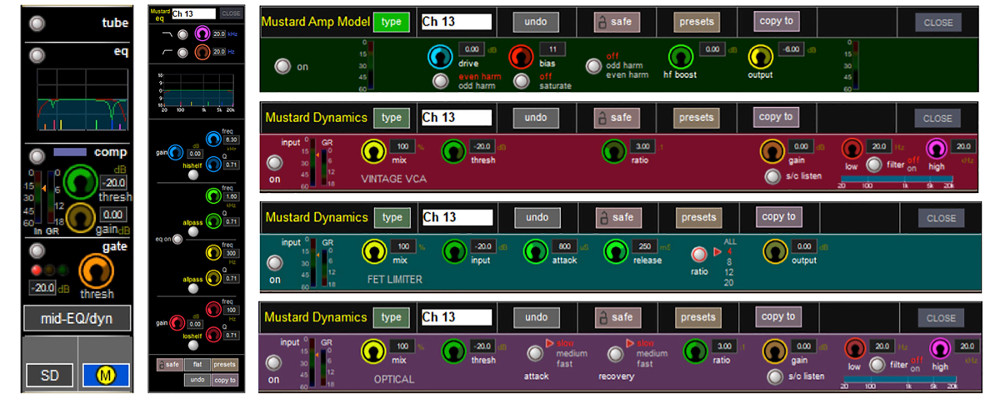Image resolution: width=1000 pixels, height=400 pixels.
Task: Toggle the tube button on the channel strip
Action: 38,24
